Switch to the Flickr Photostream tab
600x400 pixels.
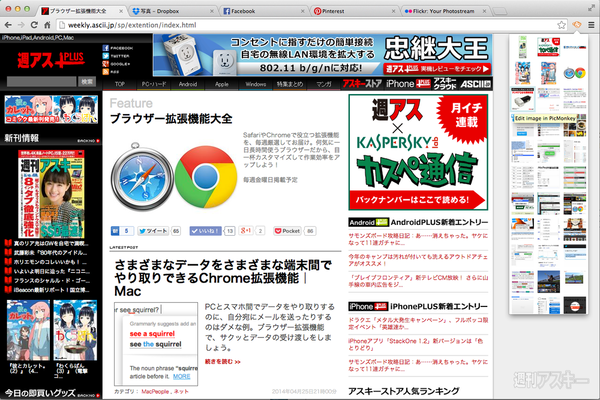tap(445, 11)
